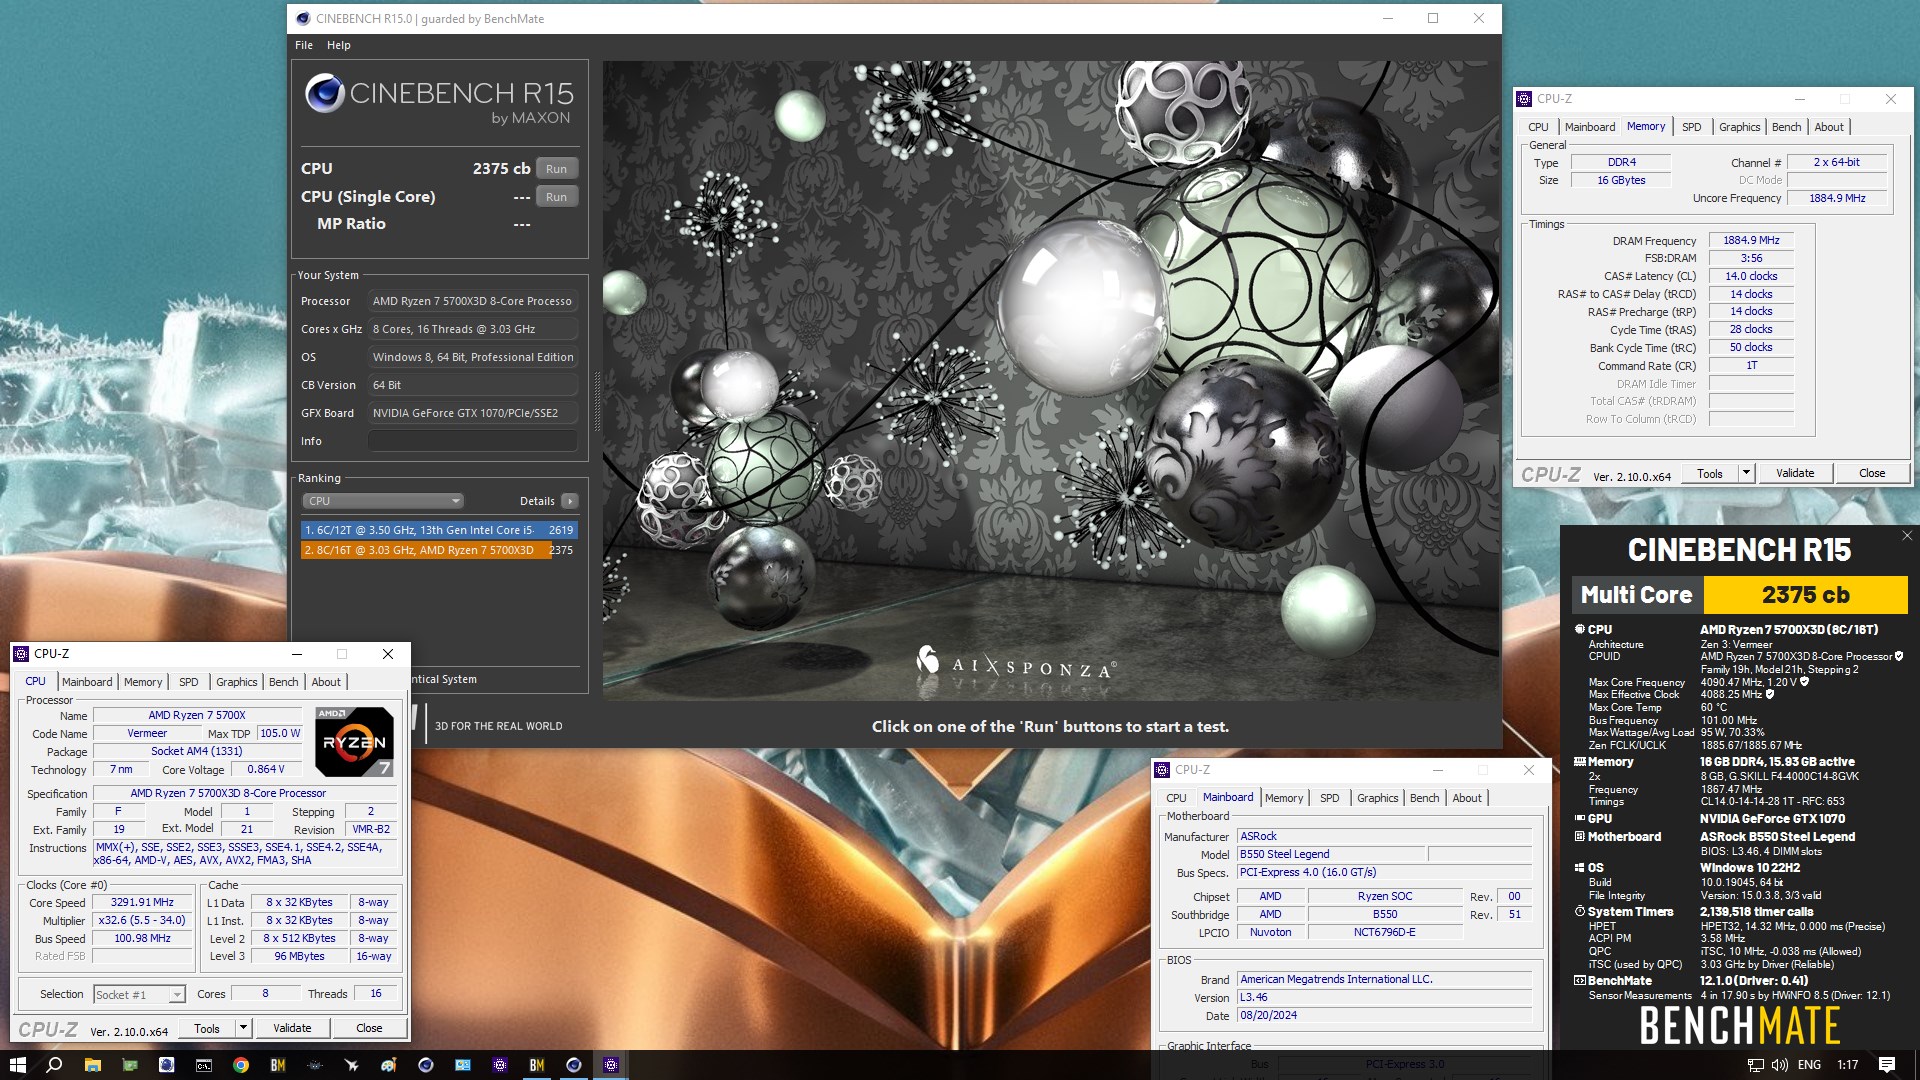Click Close button in bottom-left CPU-Z window
Viewport: 1920px width, 1080px height.
(x=369, y=1028)
